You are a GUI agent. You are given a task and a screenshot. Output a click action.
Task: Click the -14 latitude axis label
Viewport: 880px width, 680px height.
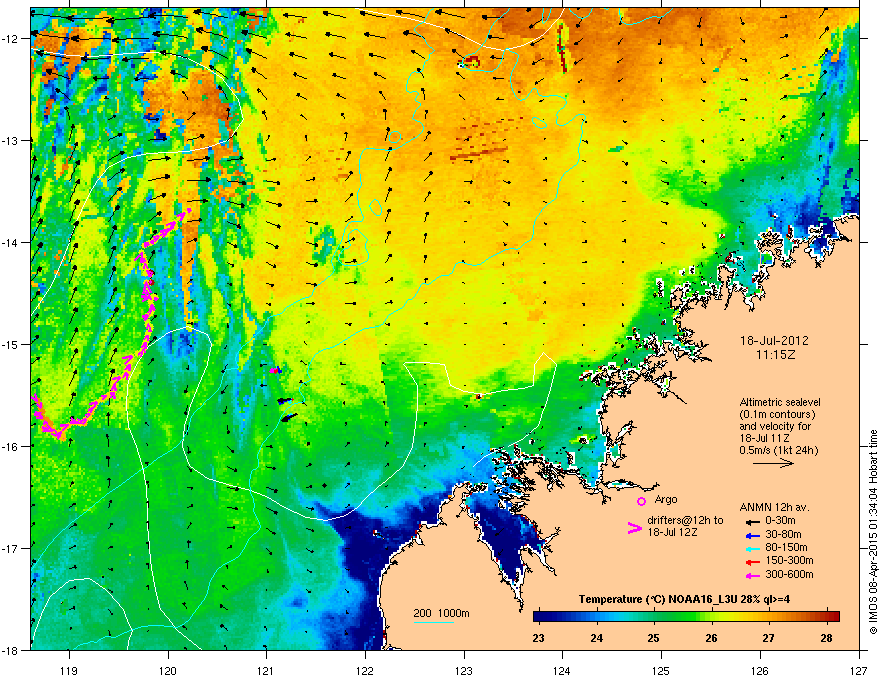(x=10, y=243)
